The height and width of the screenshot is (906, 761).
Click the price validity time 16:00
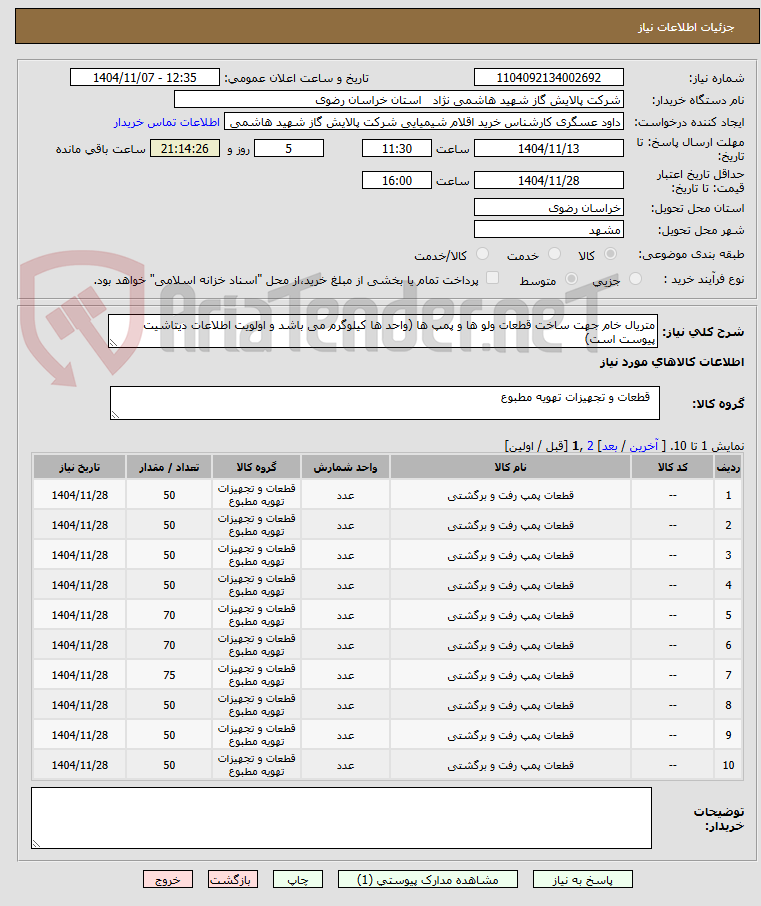click(396, 180)
